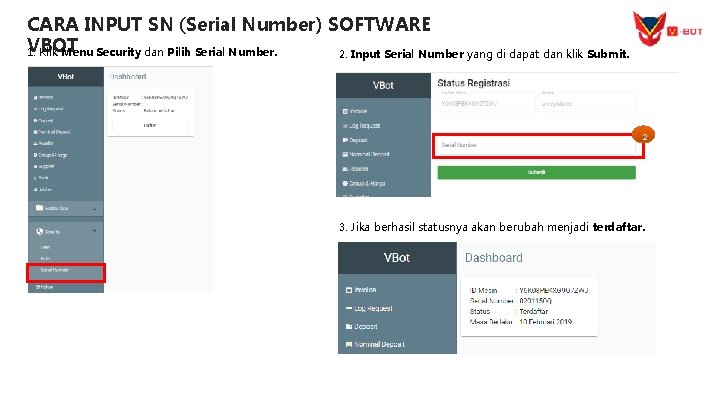Image resolution: width=720 pixels, height=405 pixels.
Task: Click the Deposit icon in step 3 Dashboard sidebar
Action: point(349,326)
